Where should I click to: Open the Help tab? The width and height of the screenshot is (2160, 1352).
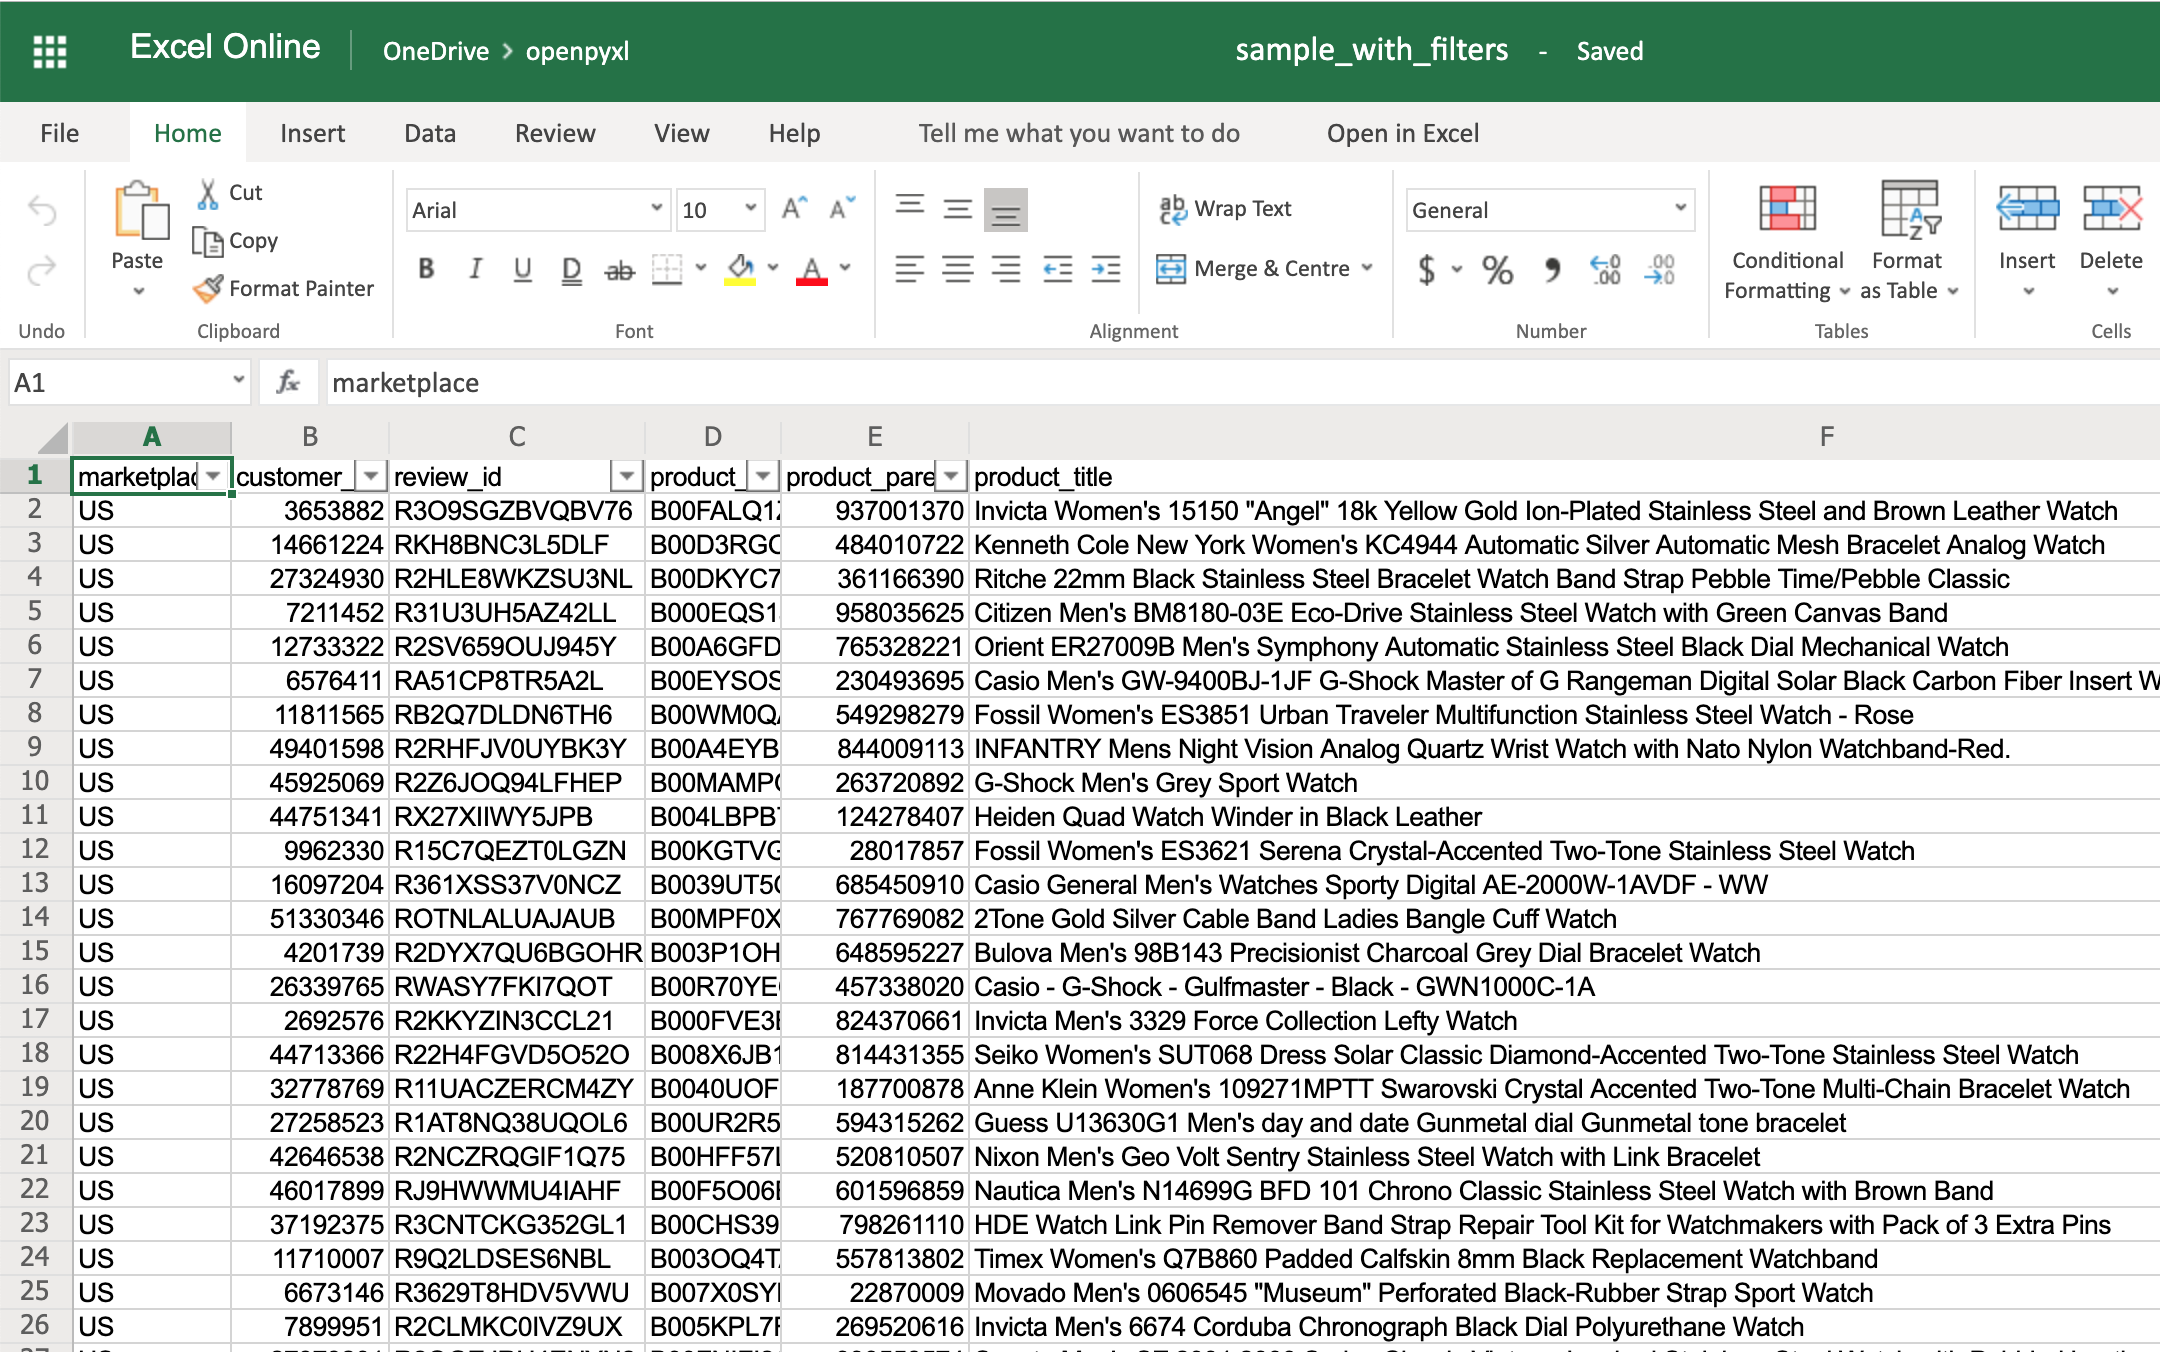coord(795,133)
